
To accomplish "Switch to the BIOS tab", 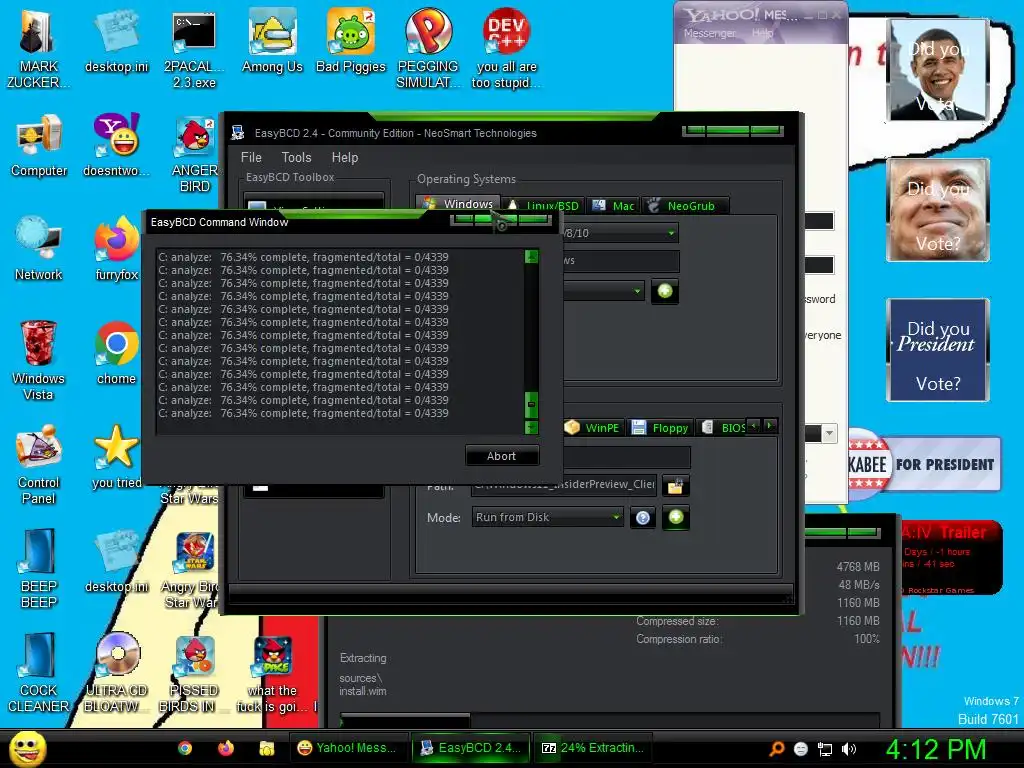I will 723,428.
